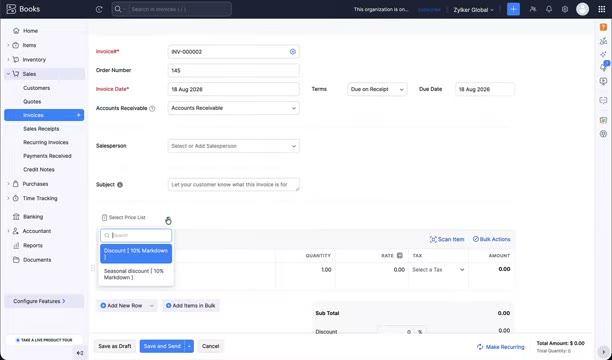This screenshot has height=360, width=612.
Task: Click the plus icon on Invoices menu item
Action: click(78, 115)
